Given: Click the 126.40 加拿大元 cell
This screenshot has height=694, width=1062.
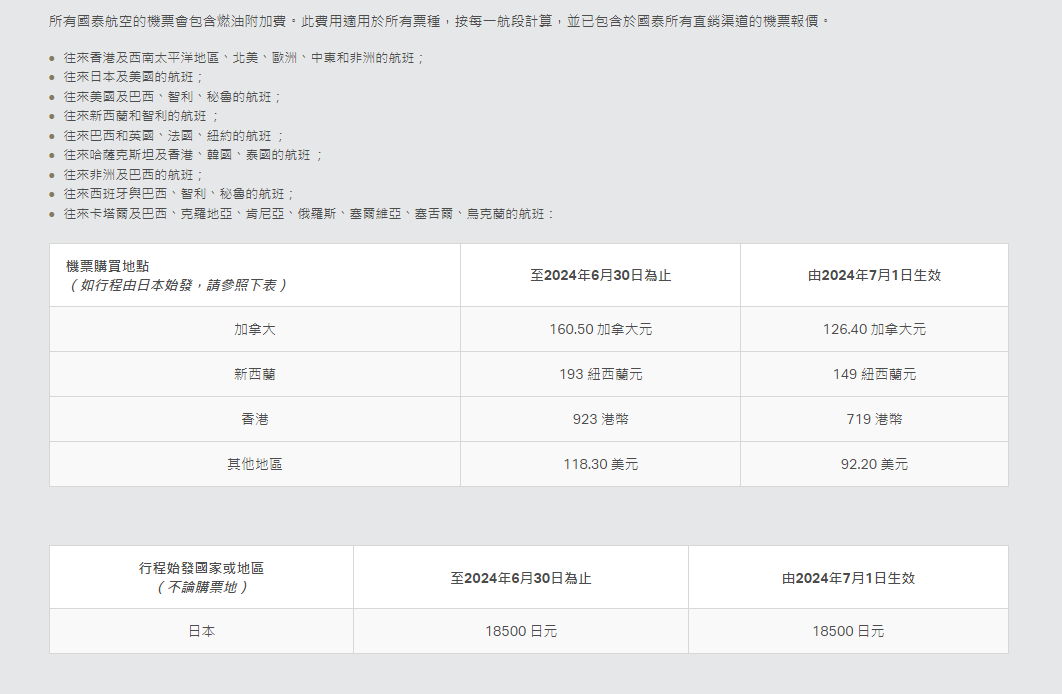Looking at the screenshot, I should pos(874,329).
